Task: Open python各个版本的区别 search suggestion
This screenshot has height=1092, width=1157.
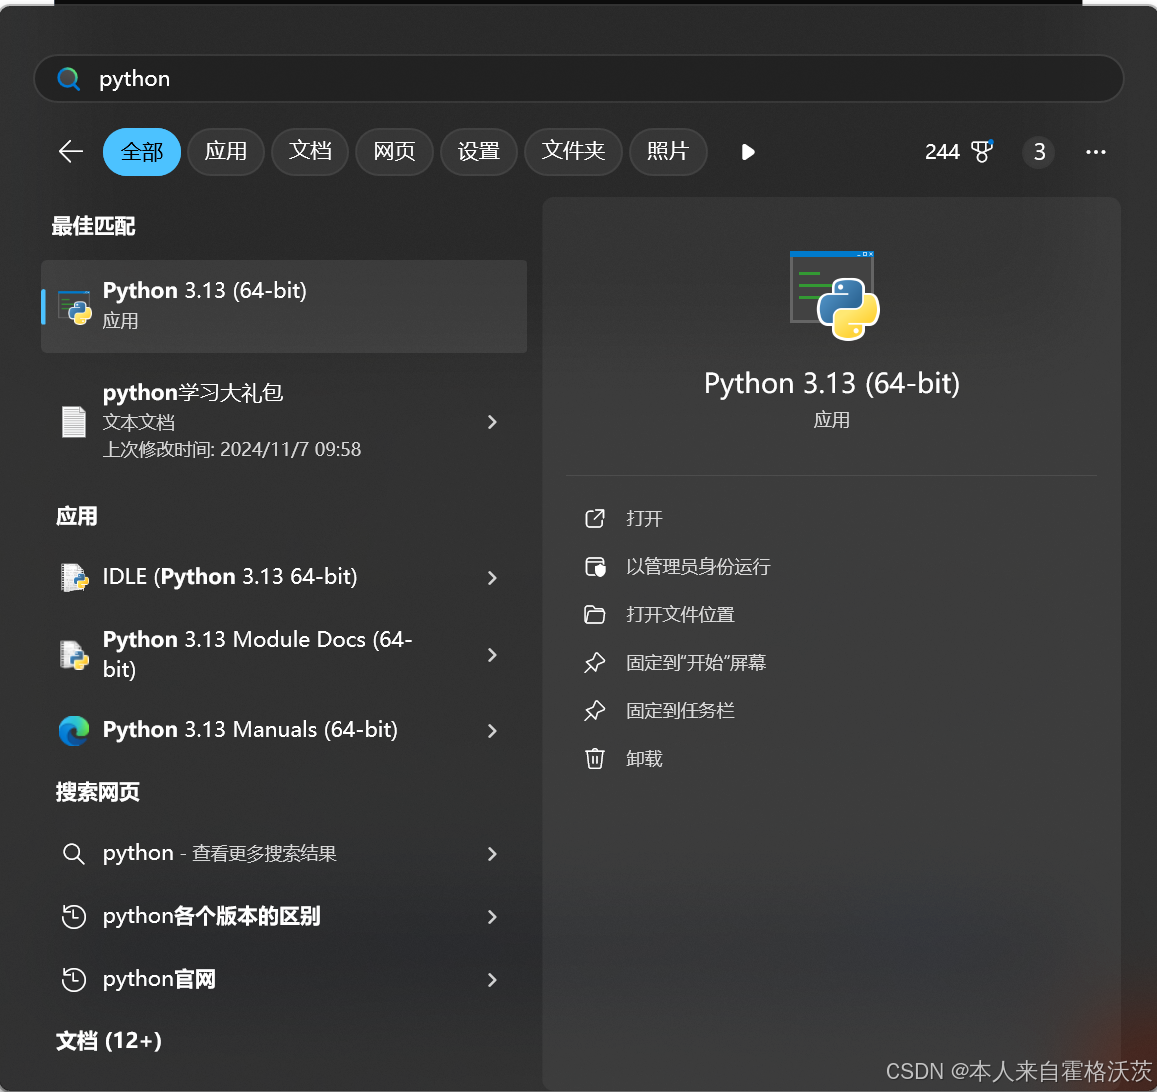Action: click(x=284, y=916)
